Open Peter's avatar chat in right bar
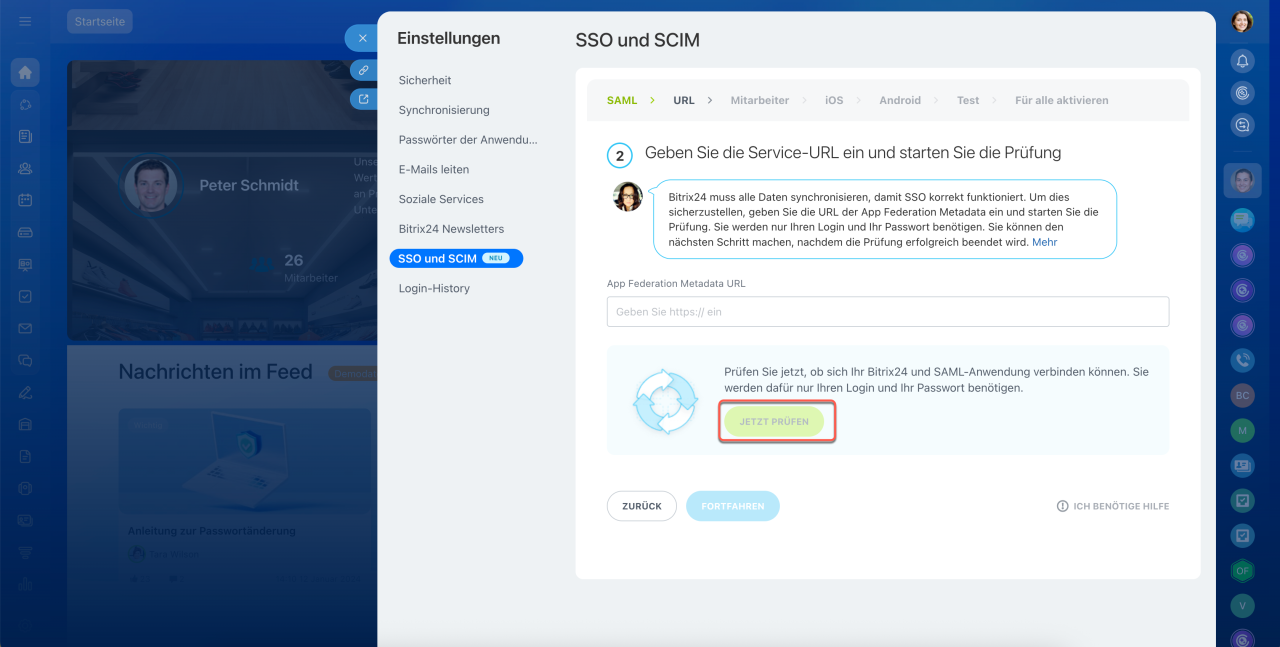This screenshot has width=1280, height=647. click(1242, 180)
